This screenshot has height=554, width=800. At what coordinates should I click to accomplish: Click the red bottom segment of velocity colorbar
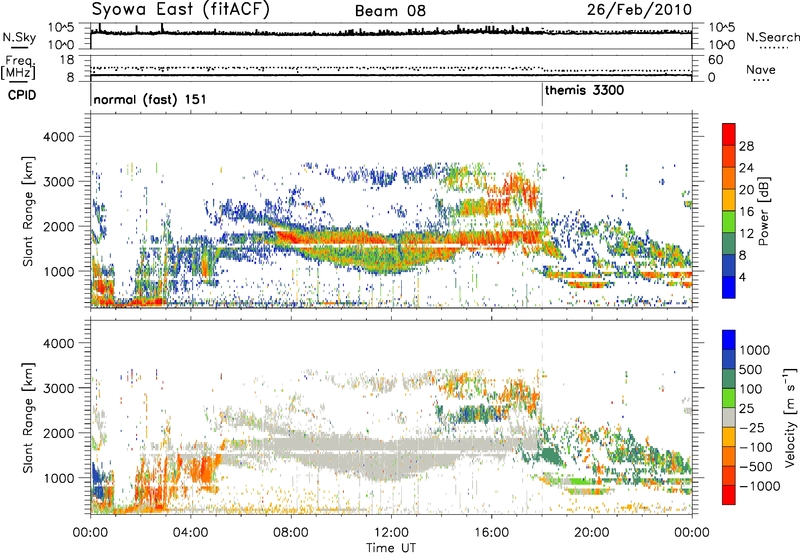729,495
